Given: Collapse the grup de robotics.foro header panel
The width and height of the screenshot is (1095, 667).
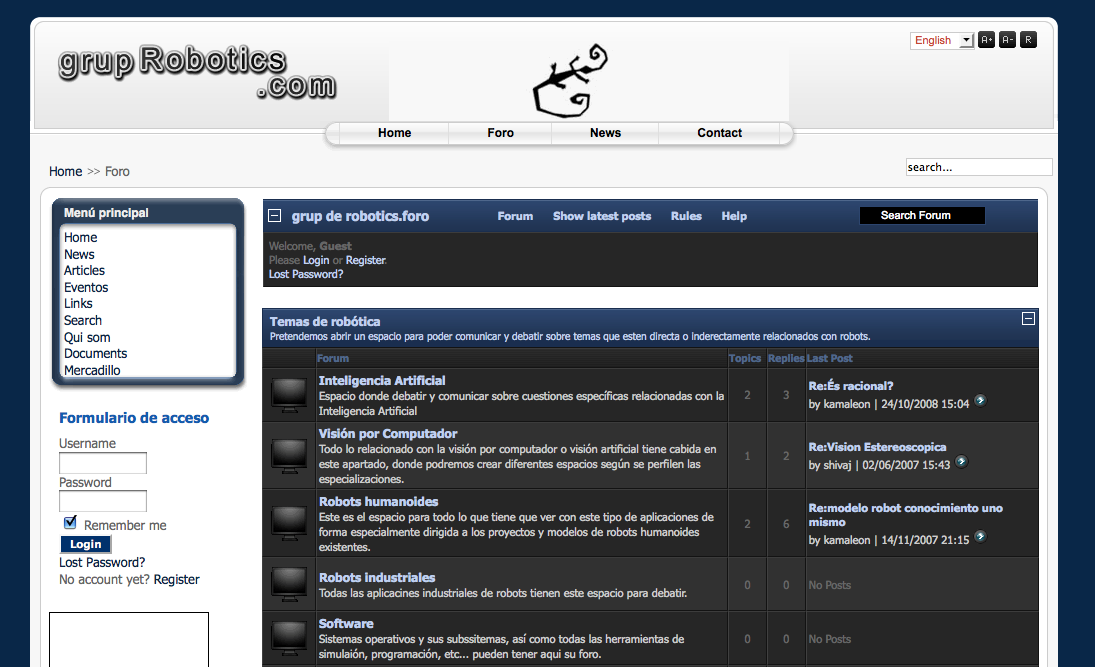Looking at the screenshot, I should click(x=275, y=216).
